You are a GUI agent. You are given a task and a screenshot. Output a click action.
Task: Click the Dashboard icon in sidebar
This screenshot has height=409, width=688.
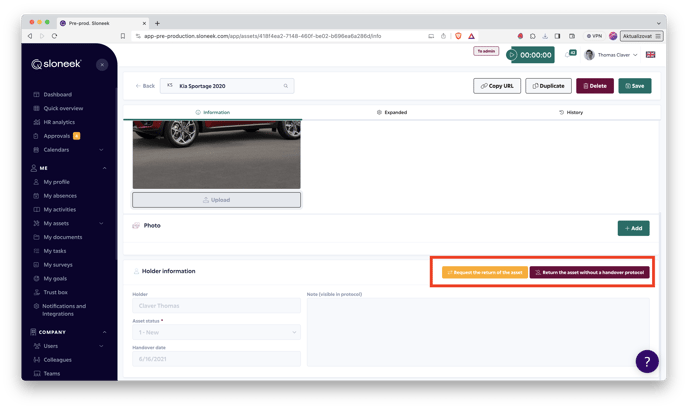[37, 95]
